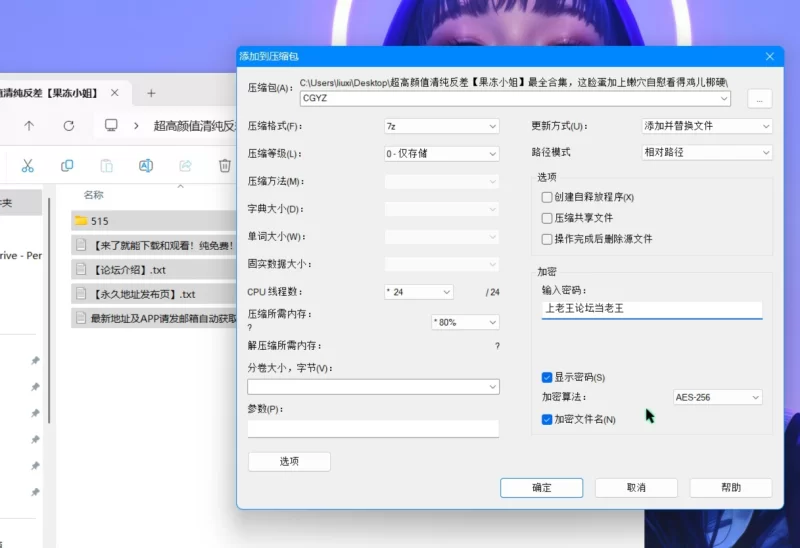
Task: Click the 名称 column header
Action: tap(94, 195)
